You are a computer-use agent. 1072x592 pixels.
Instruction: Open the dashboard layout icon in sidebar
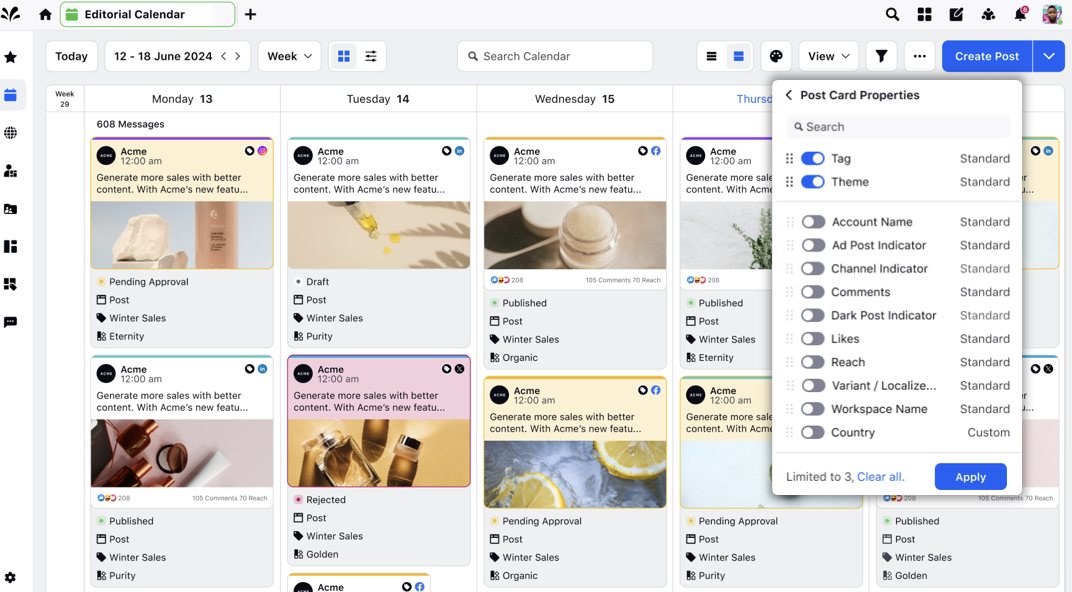(x=11, y=246)
